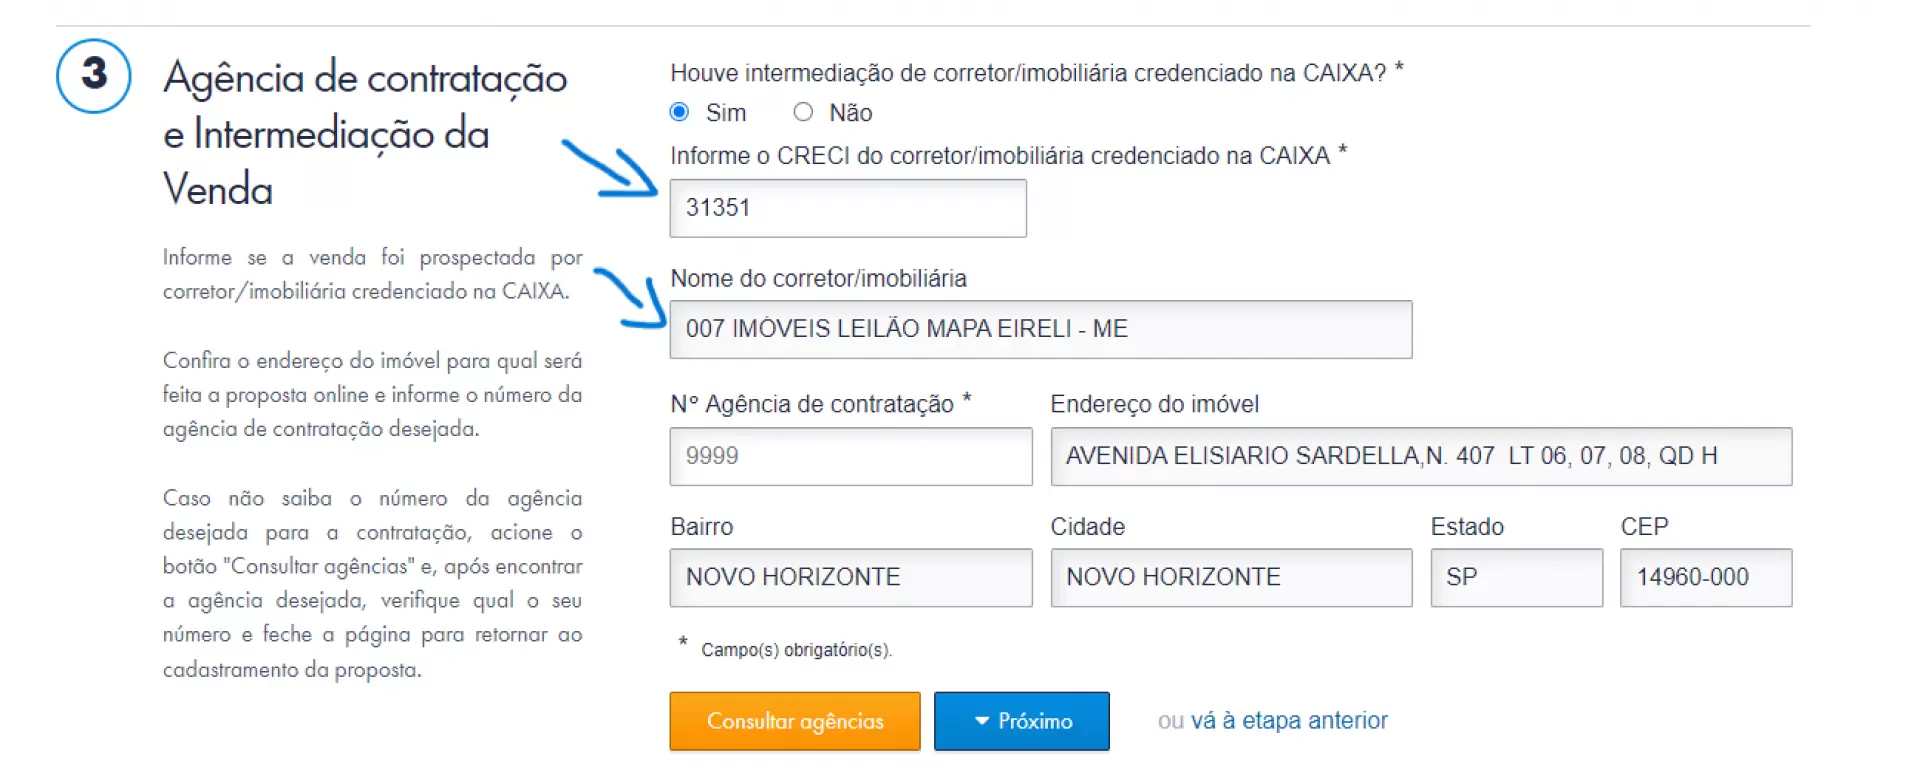Image resolution: width=1920 pixels, height=770 pixels.
Task: Click the CEP field
Action: (1706, 577)
